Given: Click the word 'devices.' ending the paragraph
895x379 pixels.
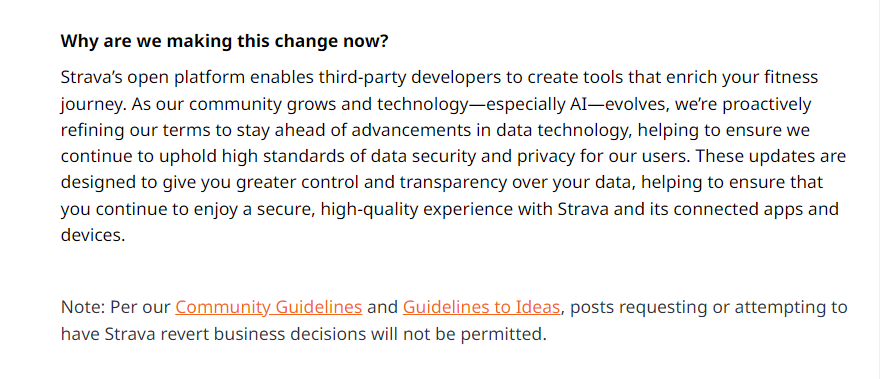Looking at the screenshot, I should point(93,235).
